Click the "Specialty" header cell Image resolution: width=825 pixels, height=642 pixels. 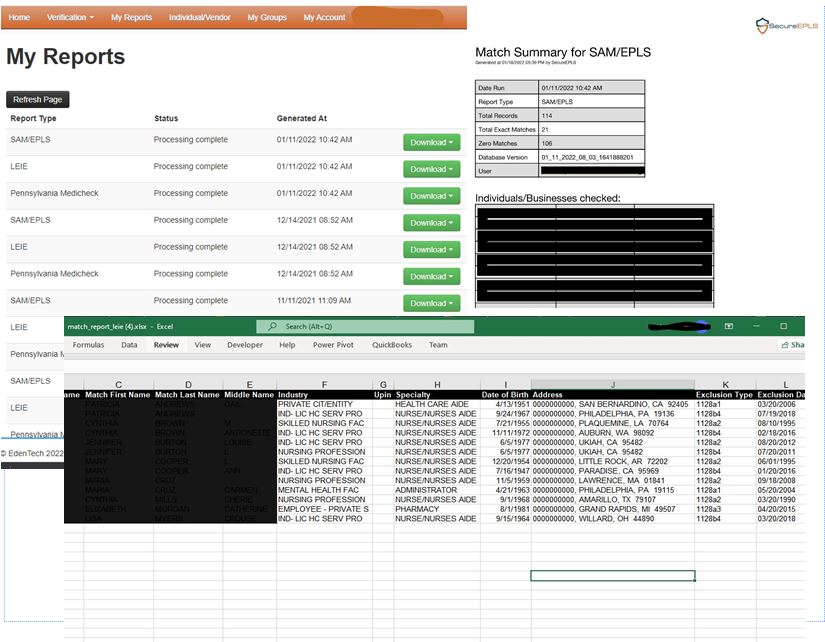coord(437,395)
